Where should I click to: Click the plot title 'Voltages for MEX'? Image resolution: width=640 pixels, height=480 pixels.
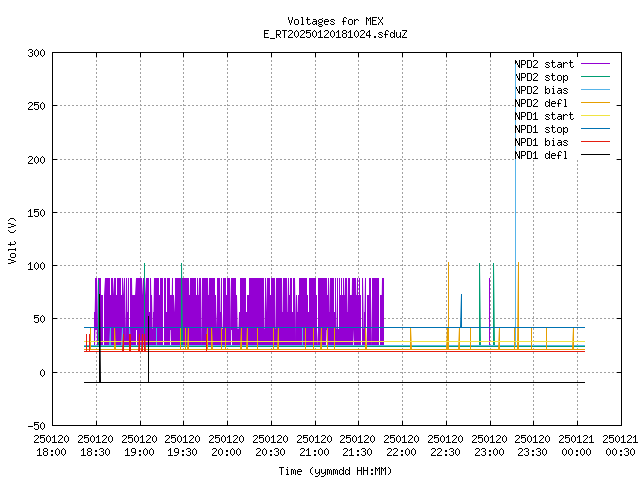(x=335, y=21)
